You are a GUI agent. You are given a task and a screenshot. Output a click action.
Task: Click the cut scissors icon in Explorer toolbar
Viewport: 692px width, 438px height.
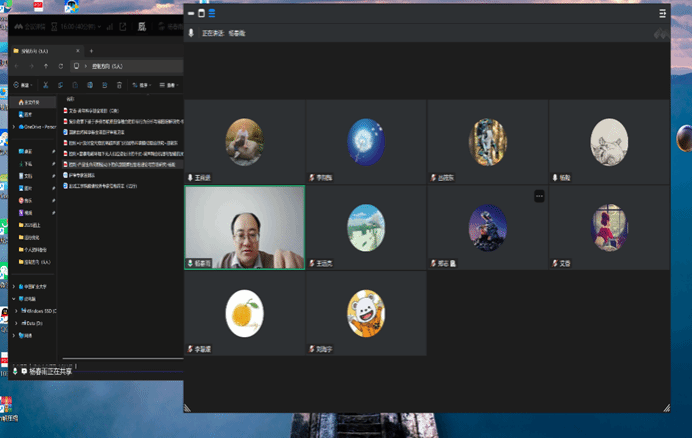pyautogui.click(x=45, y=85)
